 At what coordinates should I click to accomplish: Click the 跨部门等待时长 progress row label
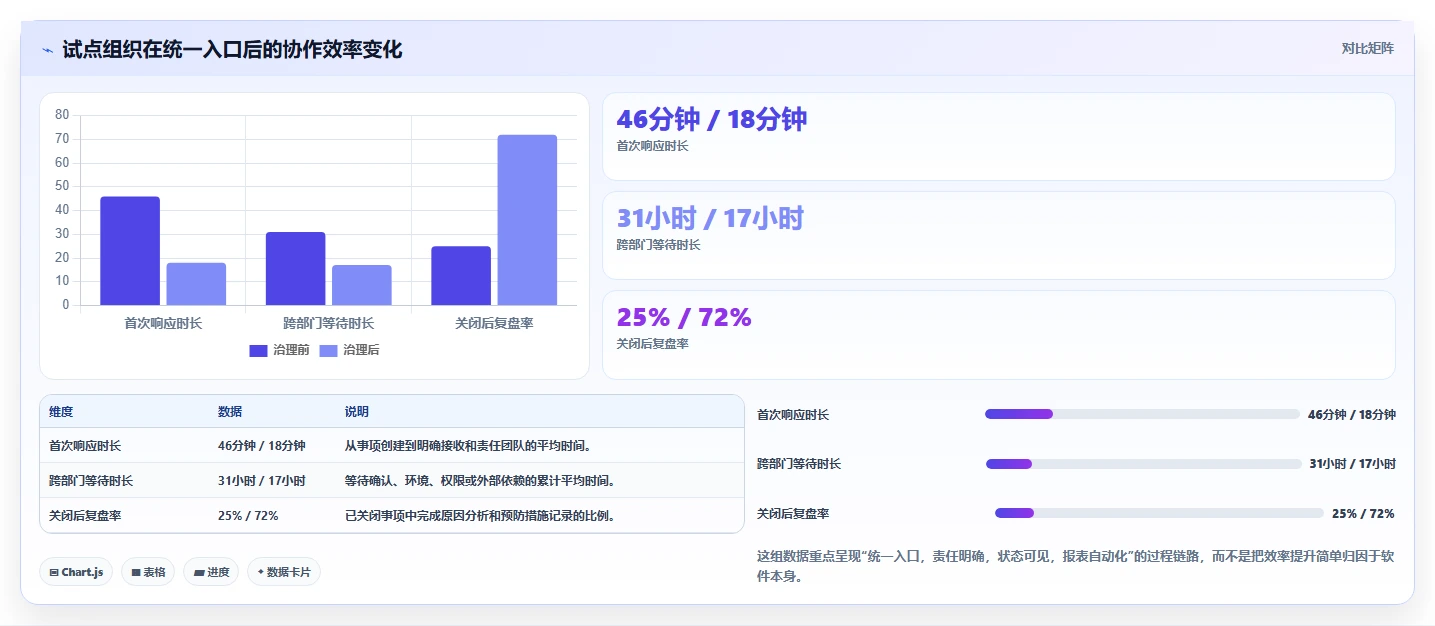coord(799,464)
